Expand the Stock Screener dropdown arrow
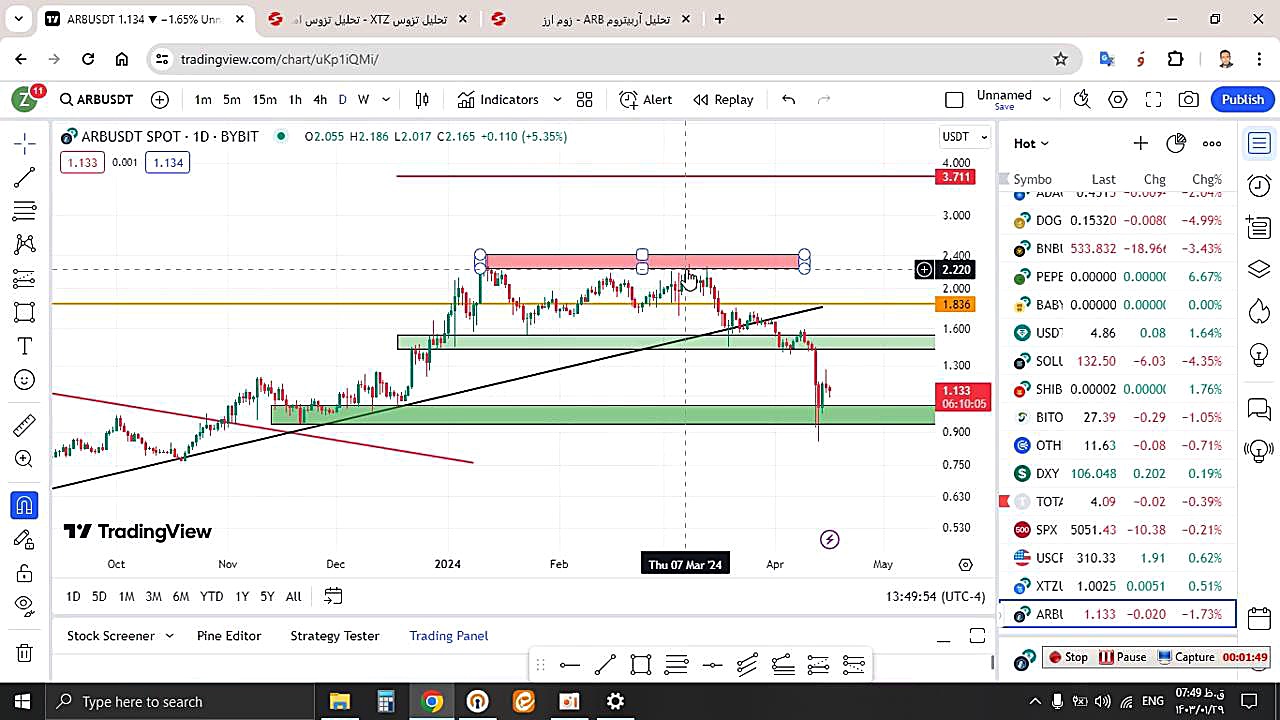The image size is (1280, 720). pyautogui.click(x=169, y=635)
